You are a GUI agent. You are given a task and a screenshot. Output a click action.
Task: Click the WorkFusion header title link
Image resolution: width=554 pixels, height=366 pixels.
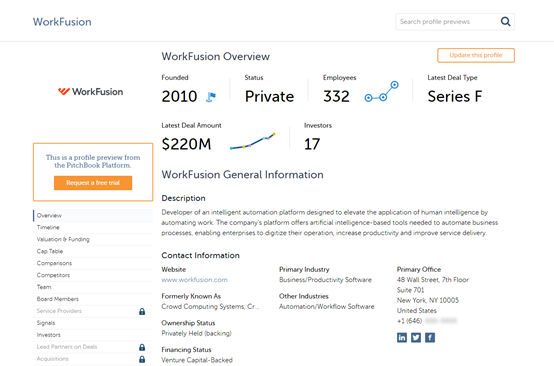click(x=62, y=22)
